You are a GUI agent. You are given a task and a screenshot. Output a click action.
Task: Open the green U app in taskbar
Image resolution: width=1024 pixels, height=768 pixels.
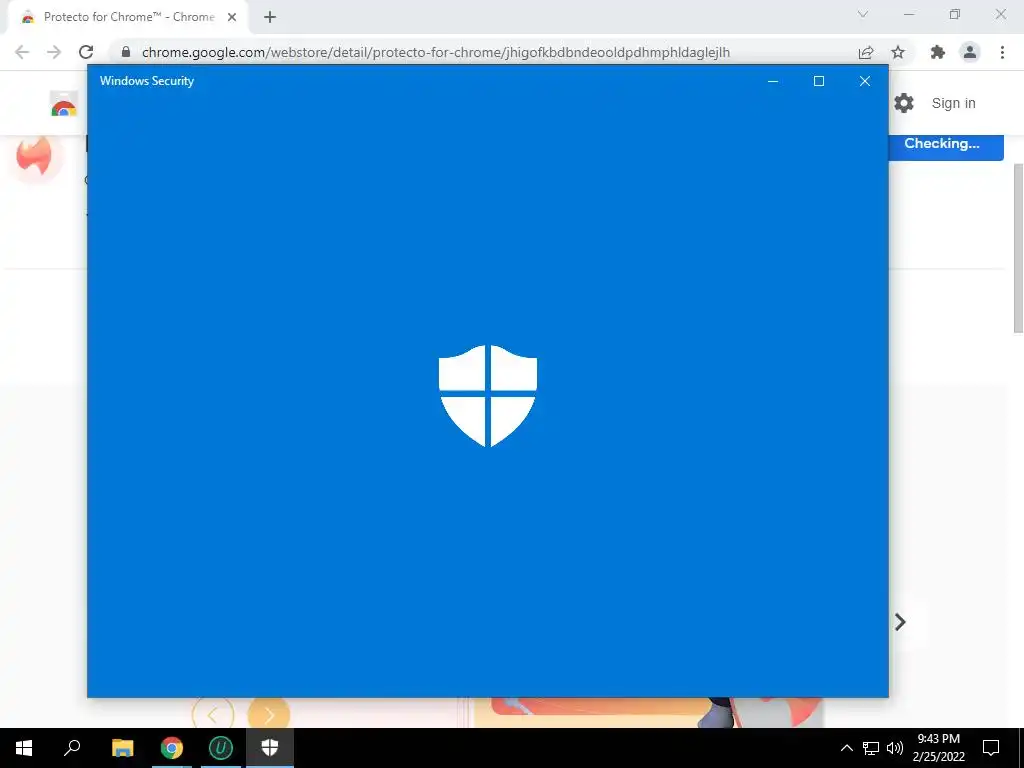(221, 748)
